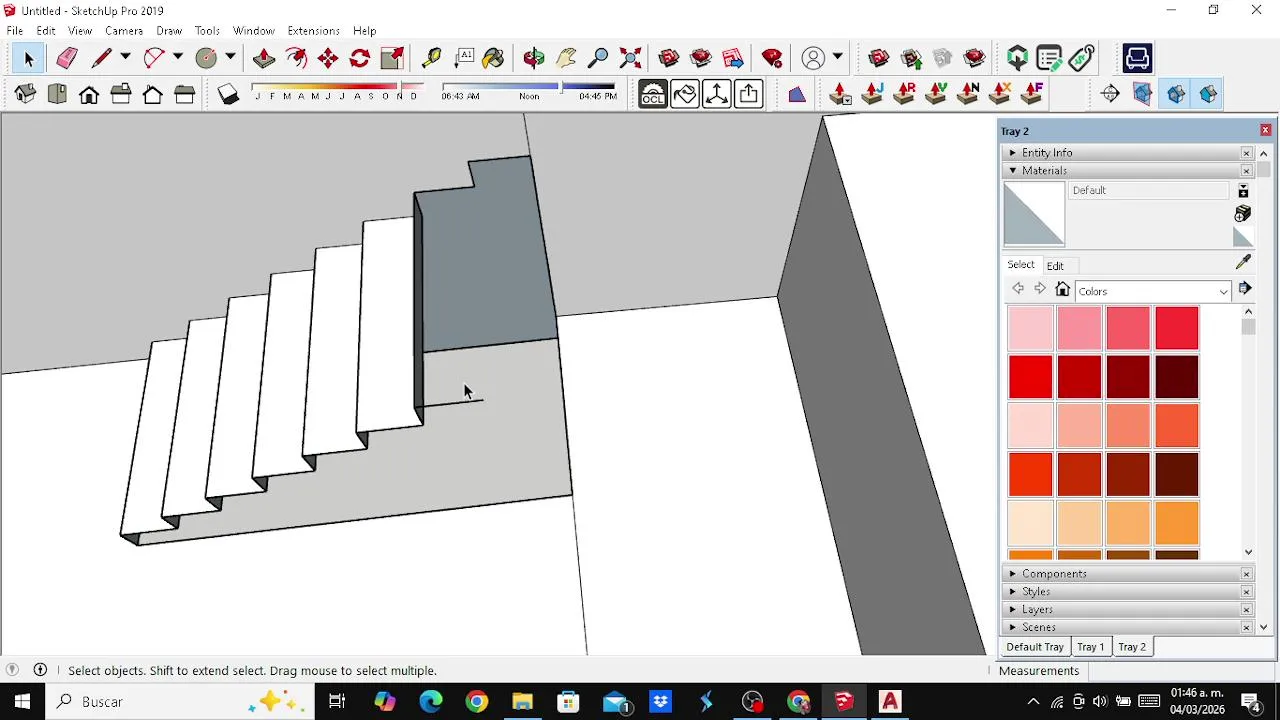Pick the orange color swatch
This screenshot has width=1280, height=720.
click(x=1177, y=524)
